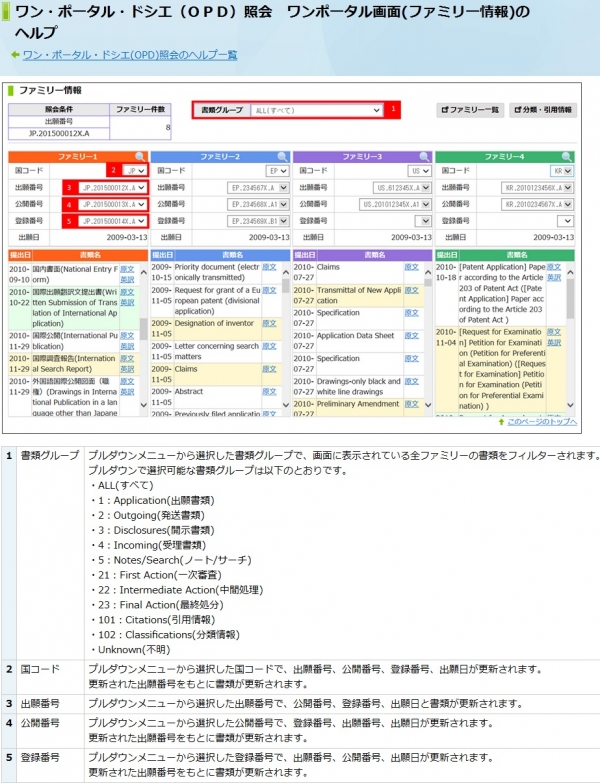600x783 pixels.
Task: Open 英訳 link for National Entry Form
Action: [127, 280]
